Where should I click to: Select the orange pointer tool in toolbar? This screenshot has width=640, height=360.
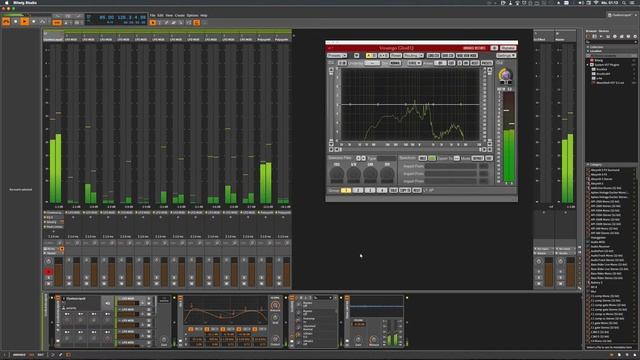click(153, 23)
